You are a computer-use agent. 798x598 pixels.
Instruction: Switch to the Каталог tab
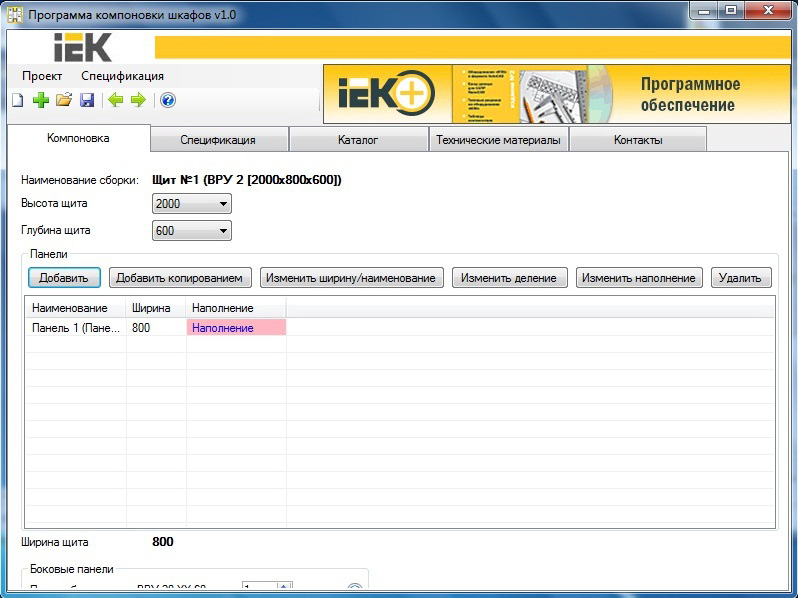click(358, 140)
